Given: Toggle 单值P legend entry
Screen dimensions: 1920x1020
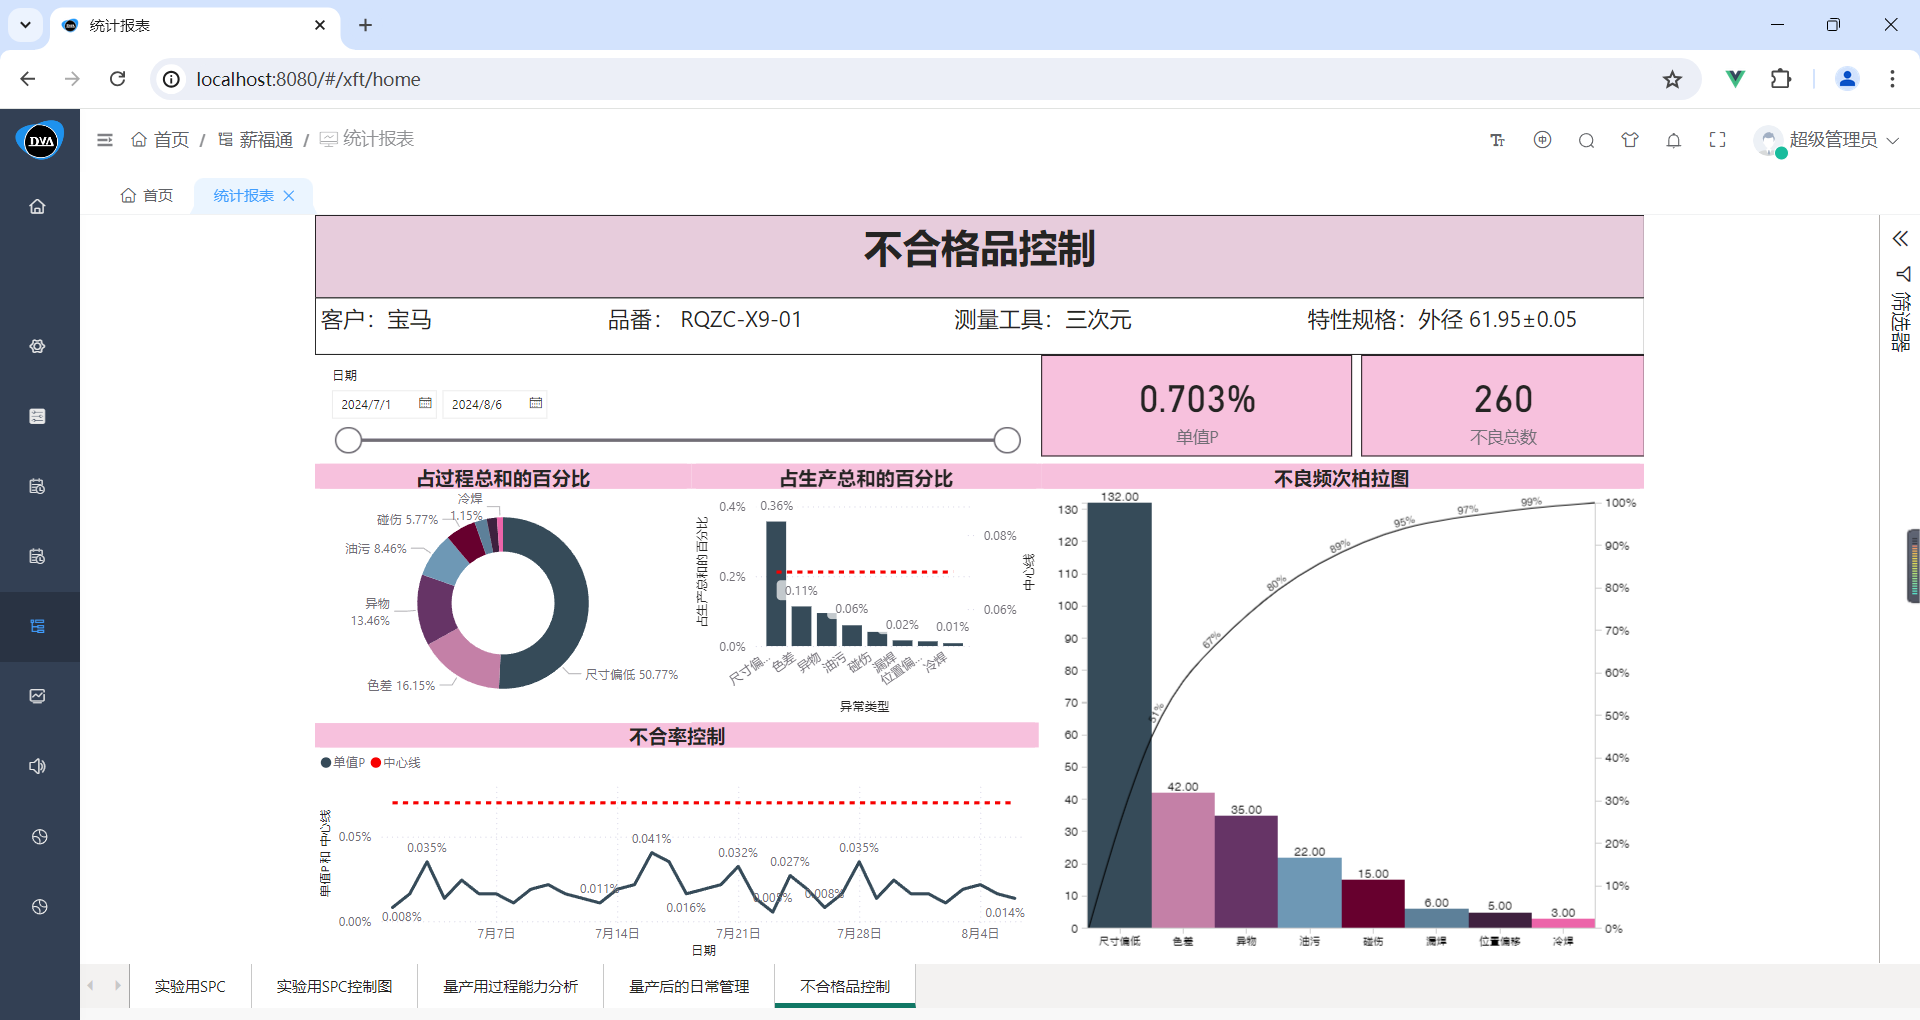Looking at the screenshot, I should pyautogui.click(x=343, y=763).
